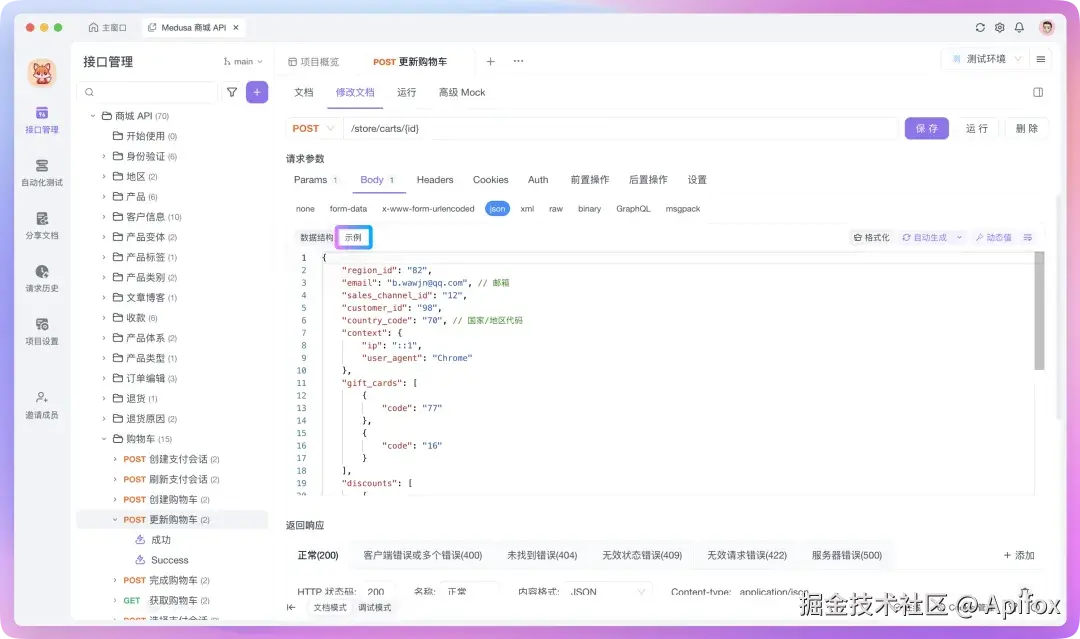Open the POST method dropdown

point(312,128)
